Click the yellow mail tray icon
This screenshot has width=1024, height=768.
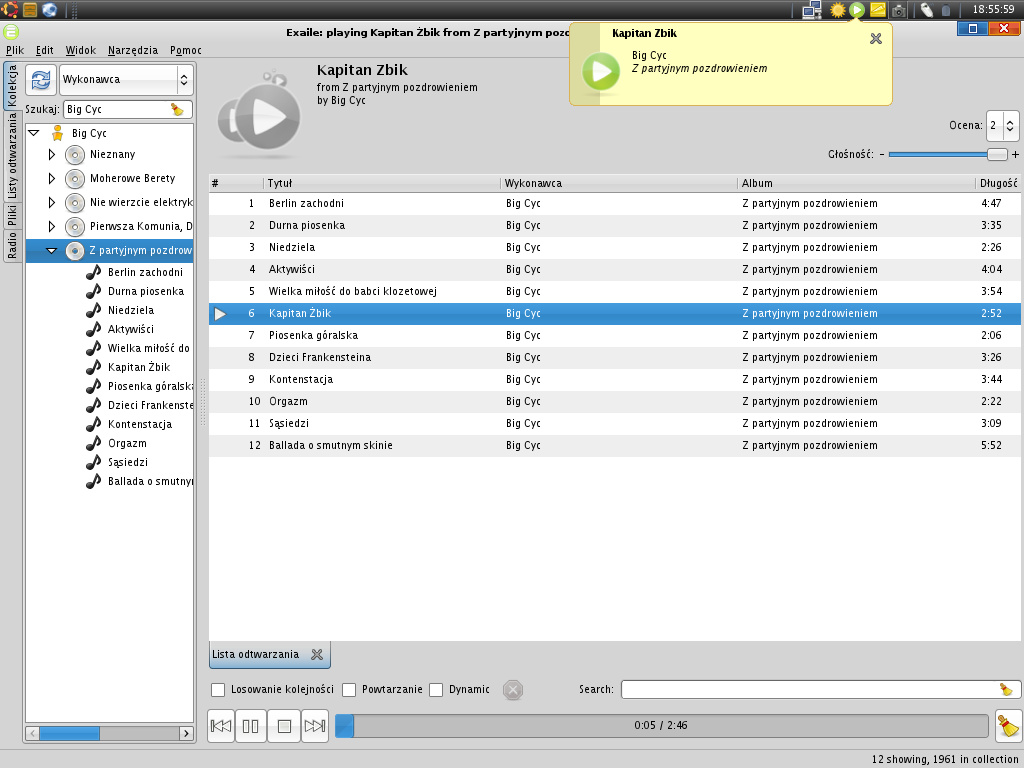point(878,10)
